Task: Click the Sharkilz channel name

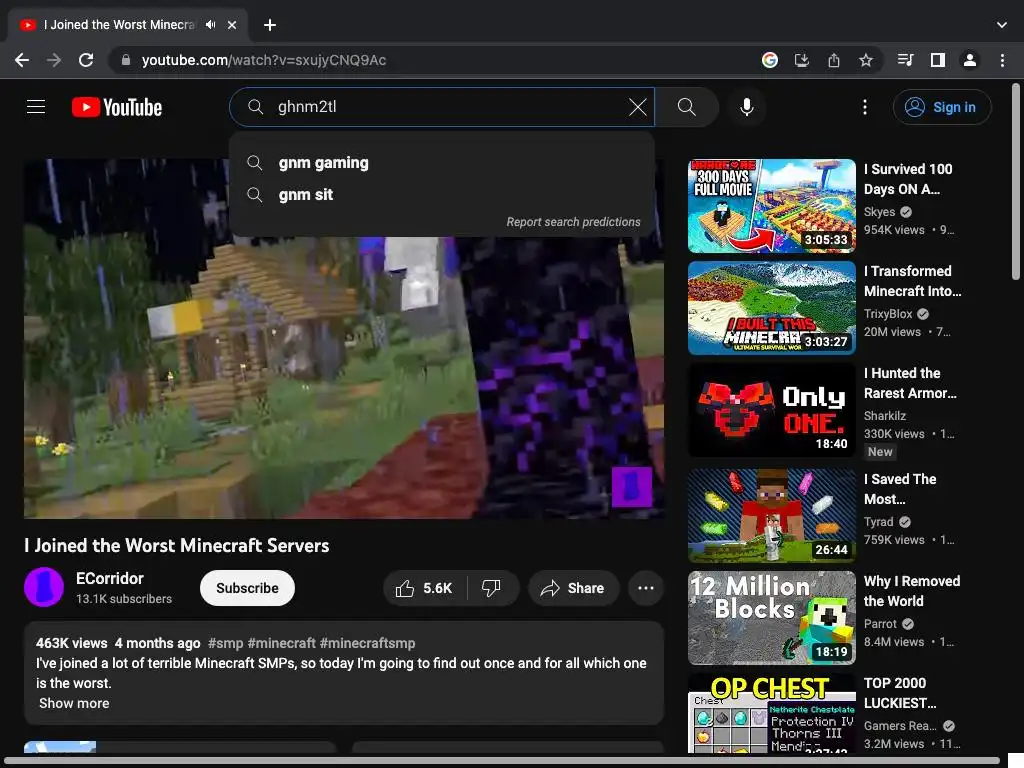Action: coord(885,416)
